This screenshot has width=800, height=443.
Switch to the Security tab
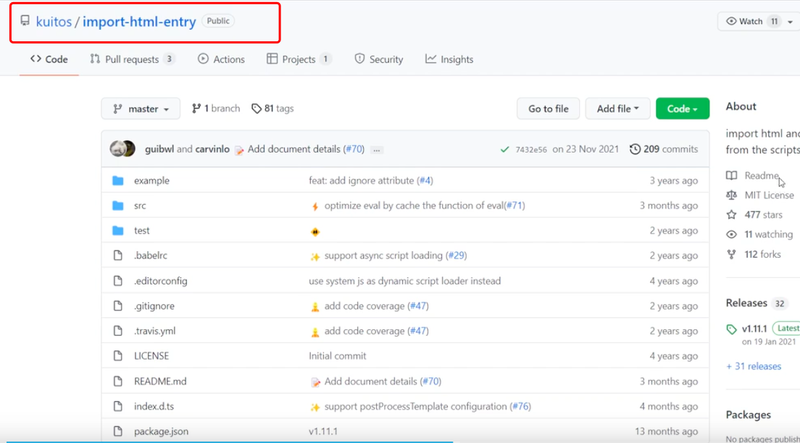(379, 59)
